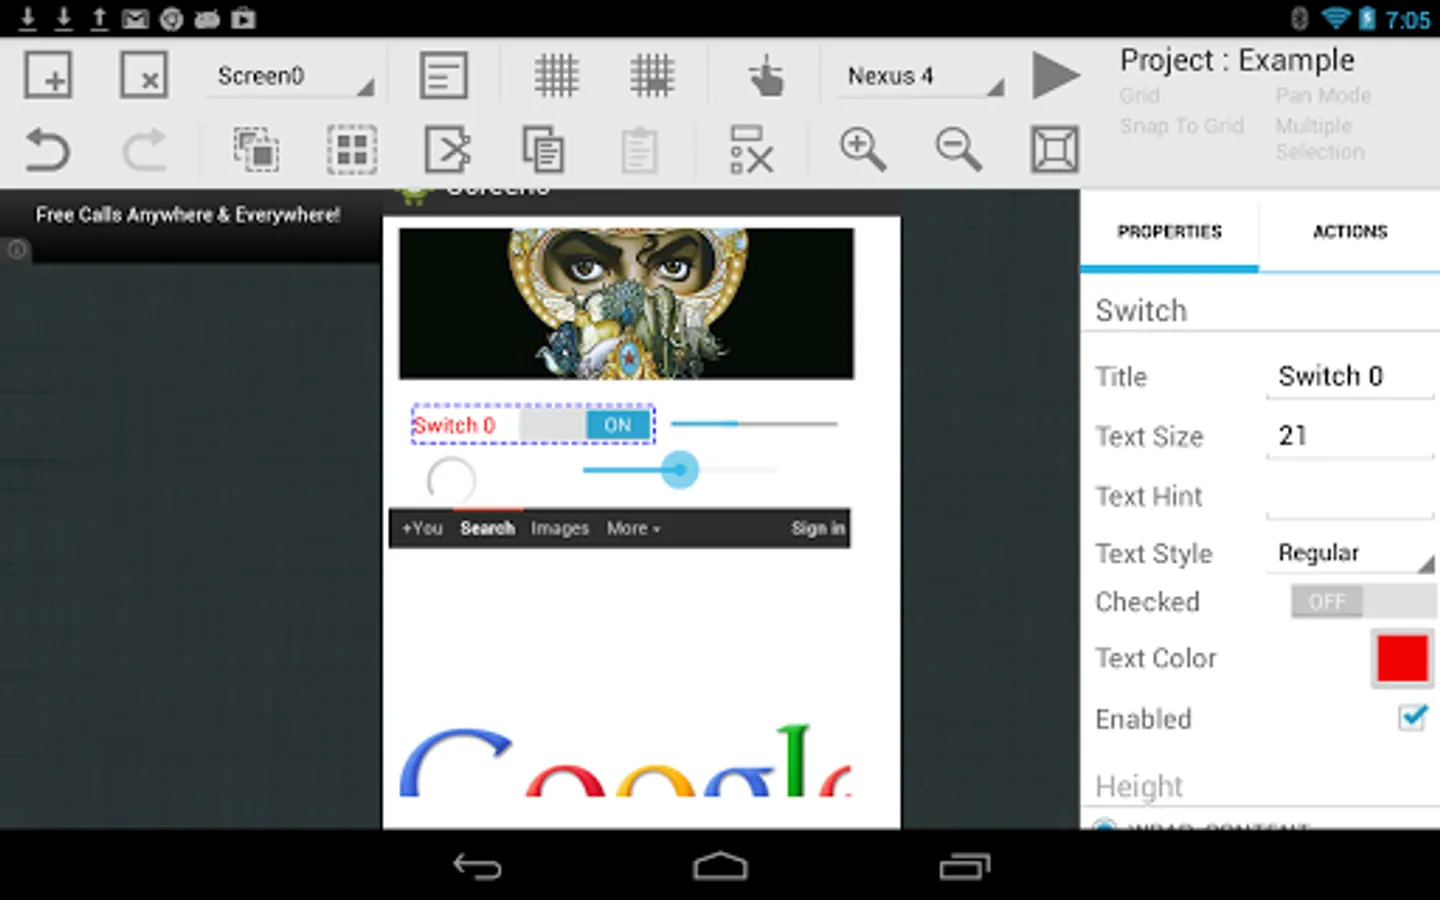Image resolution: width=1440 pixels, height=900 pixels.
Task: Switch to the Properties tab
Action: [x=1169, y=231]
